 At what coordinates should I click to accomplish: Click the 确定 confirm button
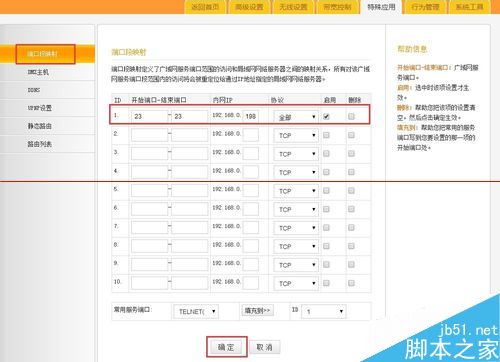point(226,347)
